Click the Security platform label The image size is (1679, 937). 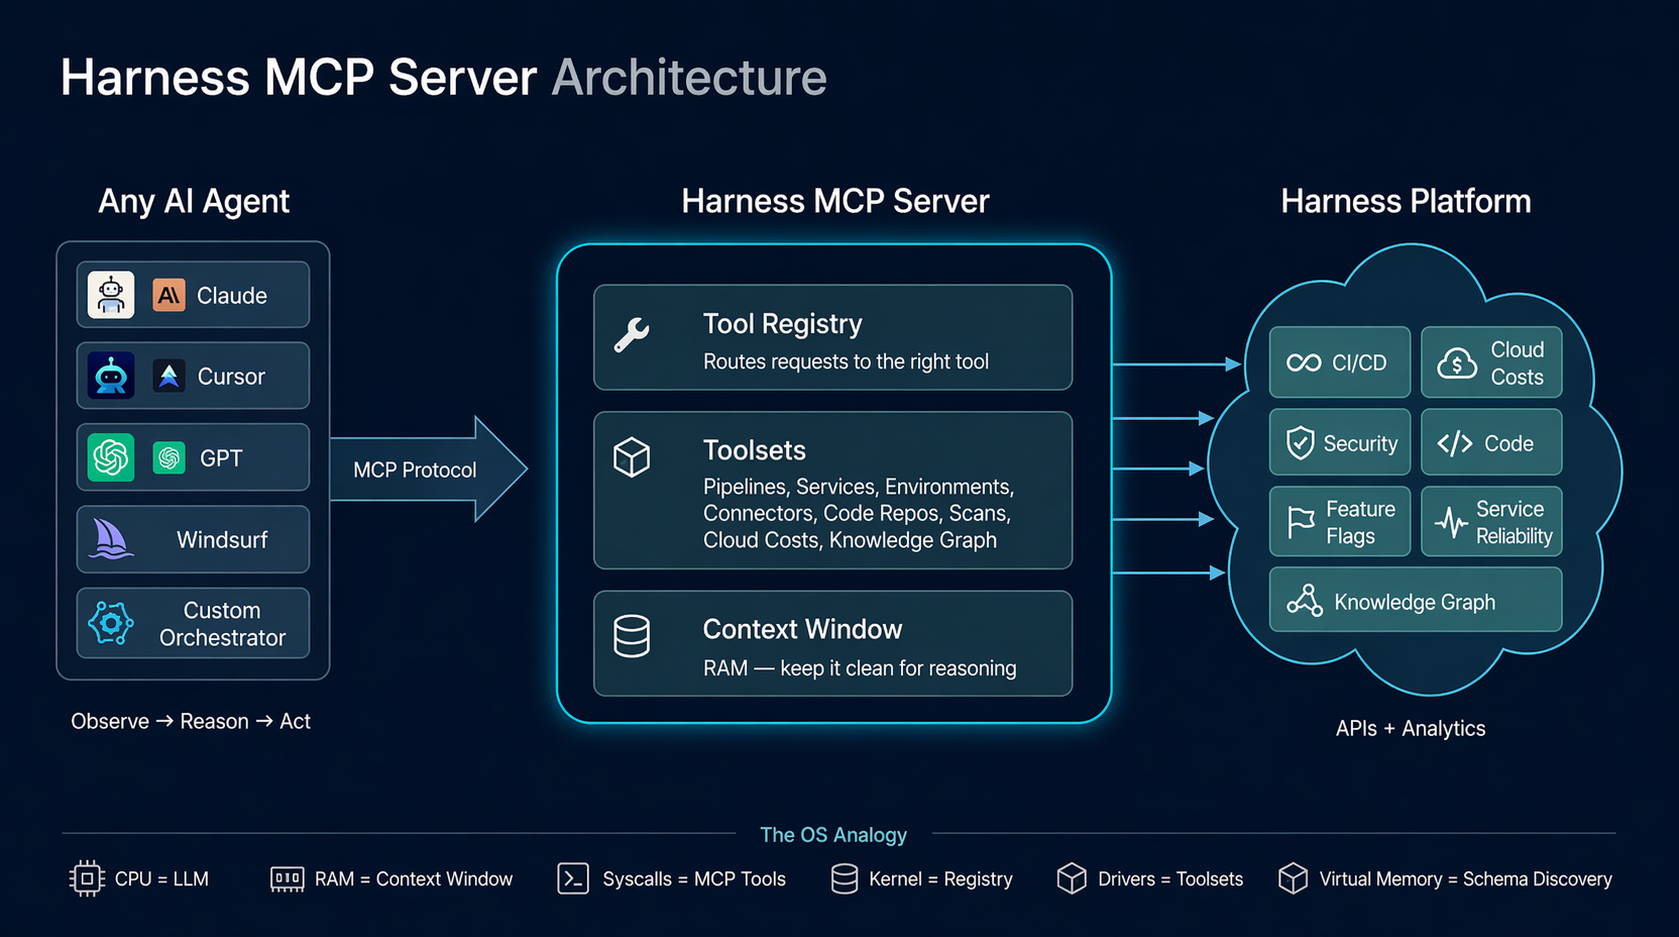(x=1360, y=444)
